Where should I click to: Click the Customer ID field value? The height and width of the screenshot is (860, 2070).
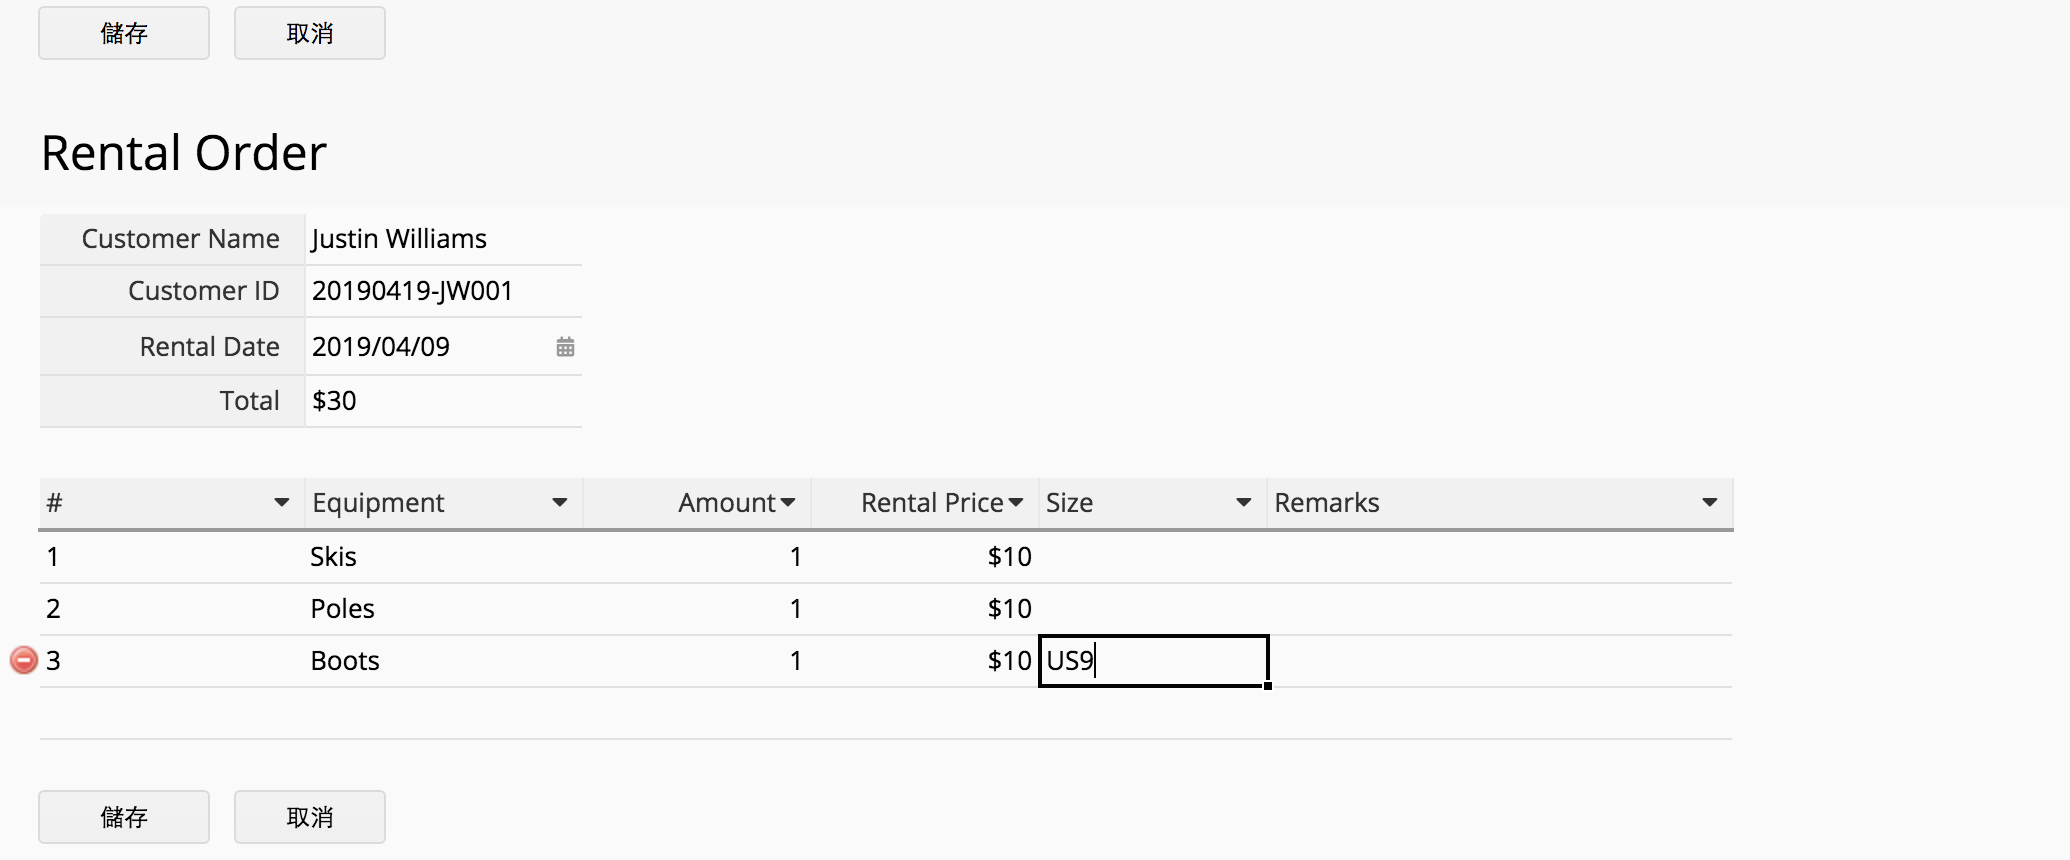(443, 291)
